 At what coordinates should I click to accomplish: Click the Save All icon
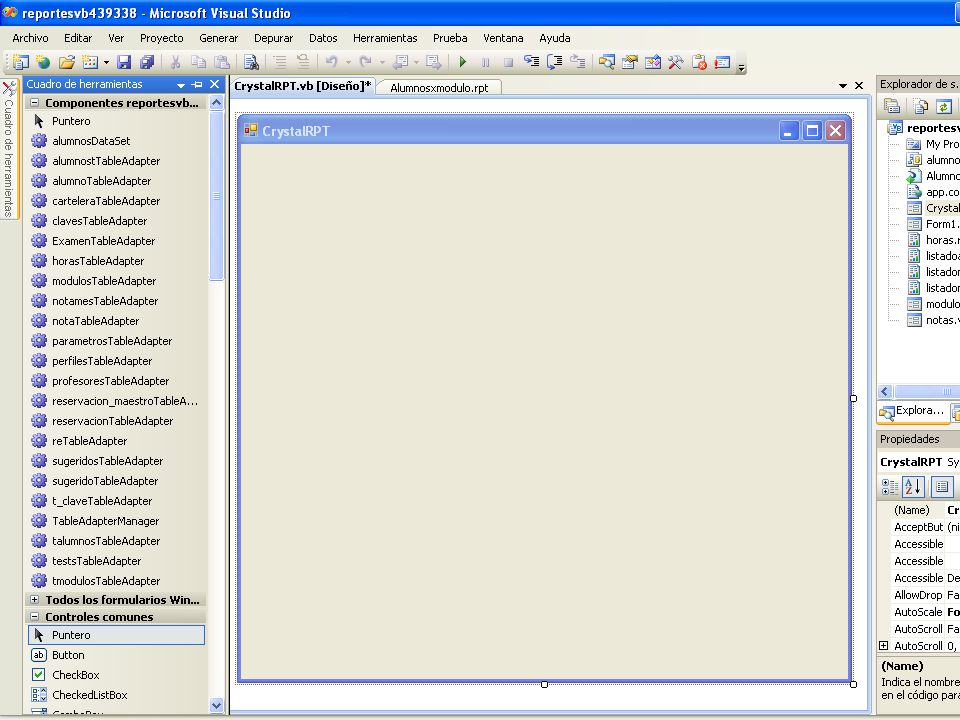(147, 62)
